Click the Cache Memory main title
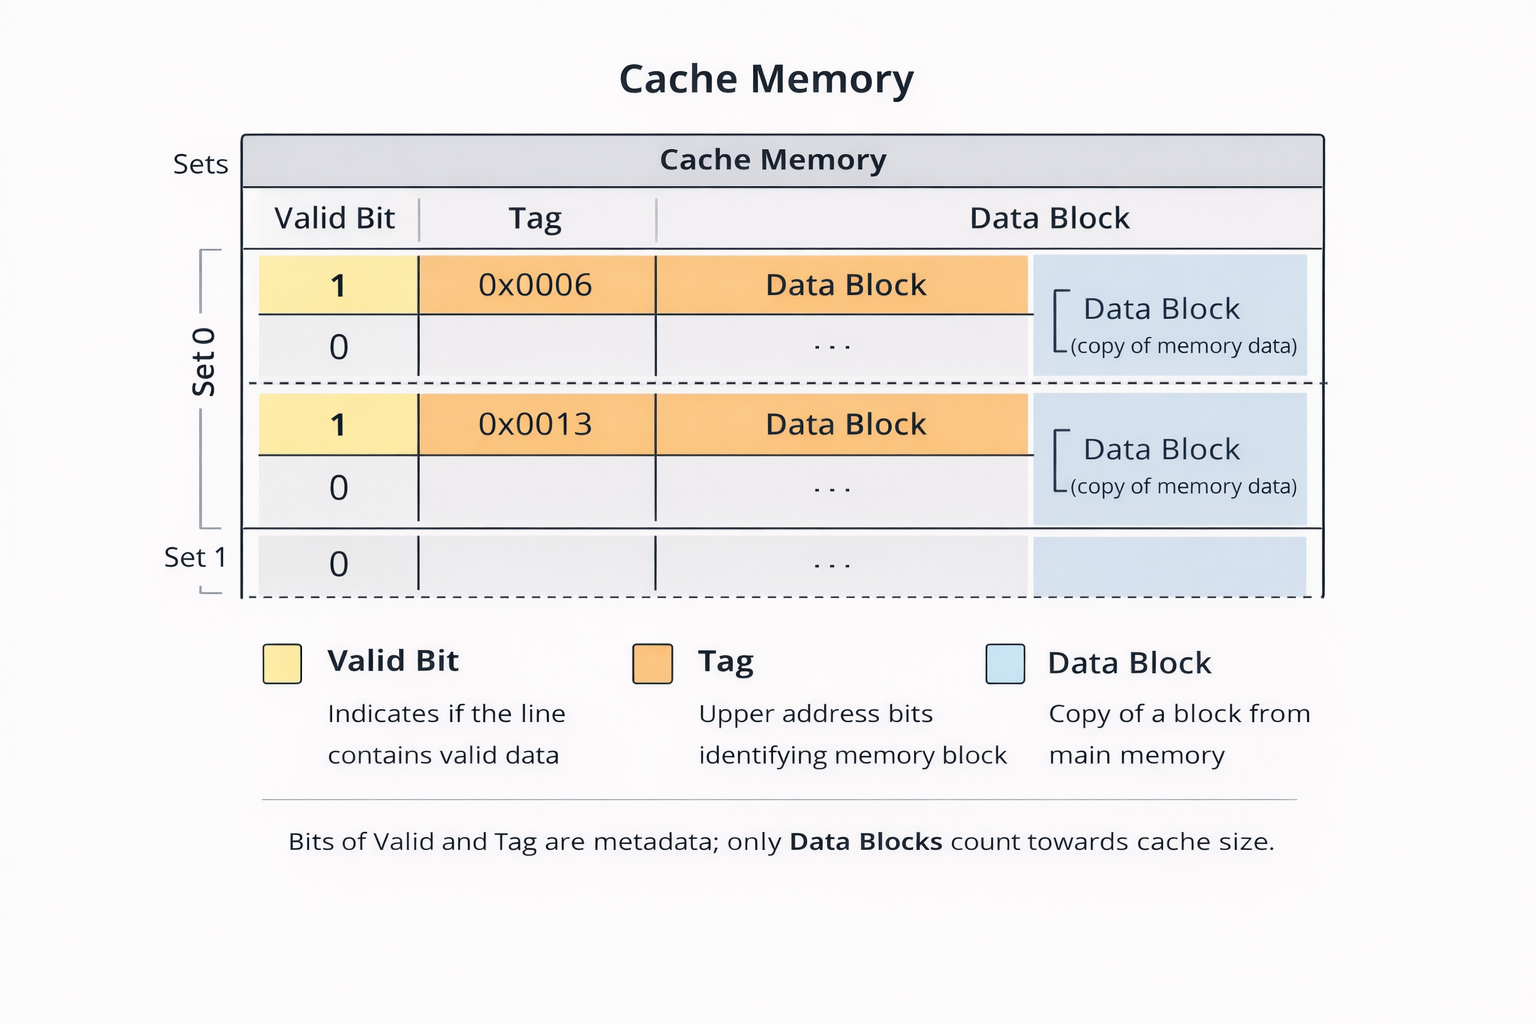This screenshot has height=1024, width=1536. (766, 79)
